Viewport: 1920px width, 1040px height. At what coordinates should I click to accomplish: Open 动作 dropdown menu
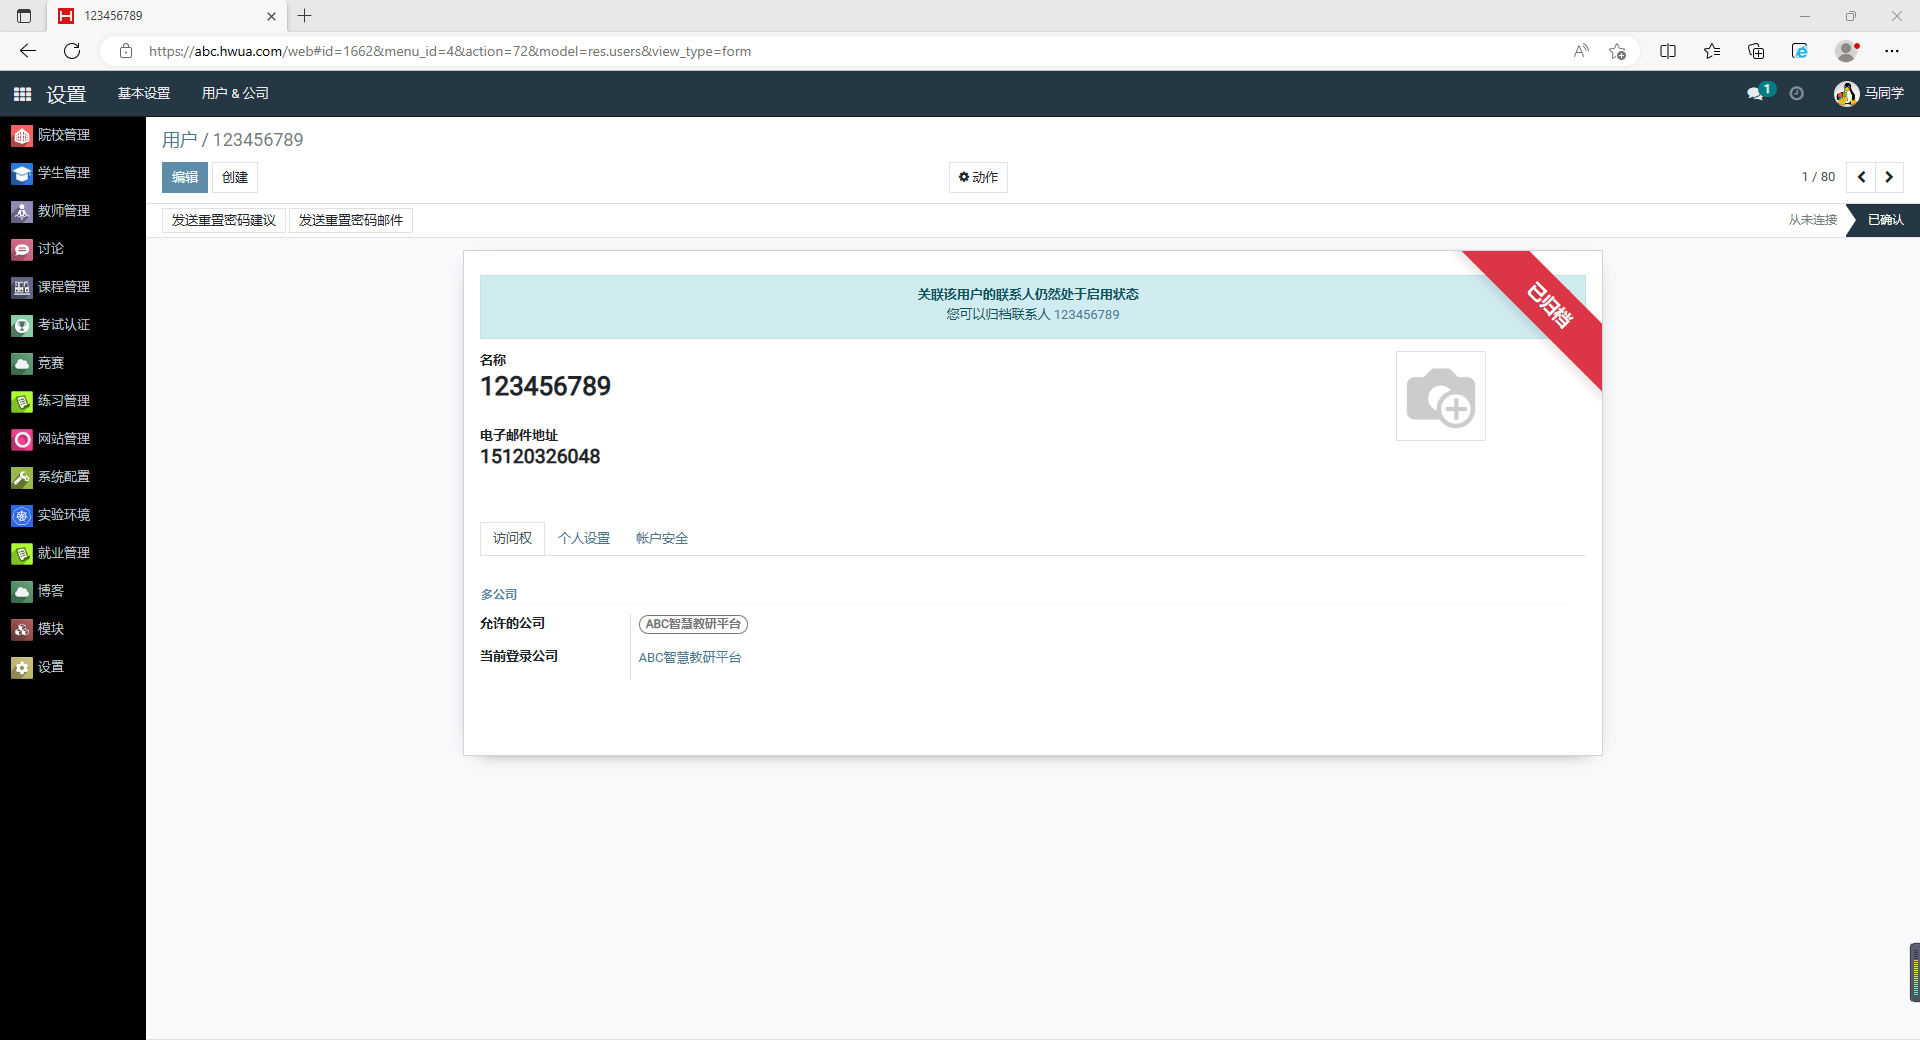coord(978,177)
